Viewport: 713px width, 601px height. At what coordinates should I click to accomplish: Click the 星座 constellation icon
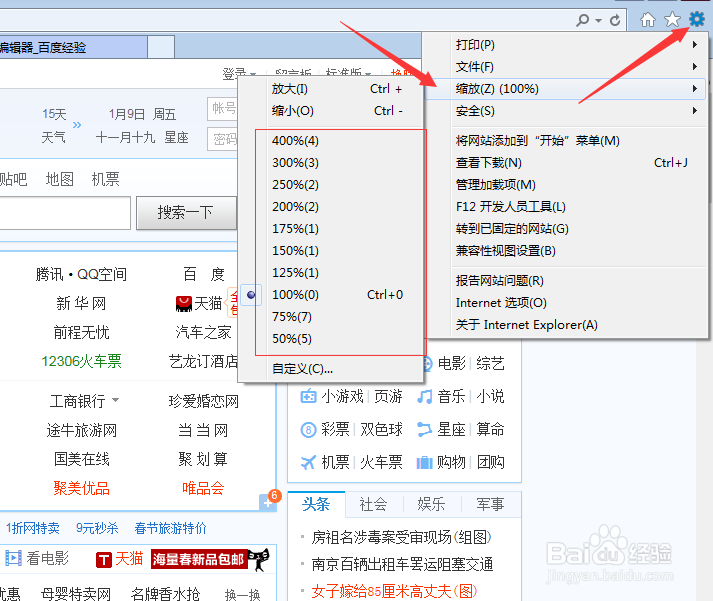[424, 429]
